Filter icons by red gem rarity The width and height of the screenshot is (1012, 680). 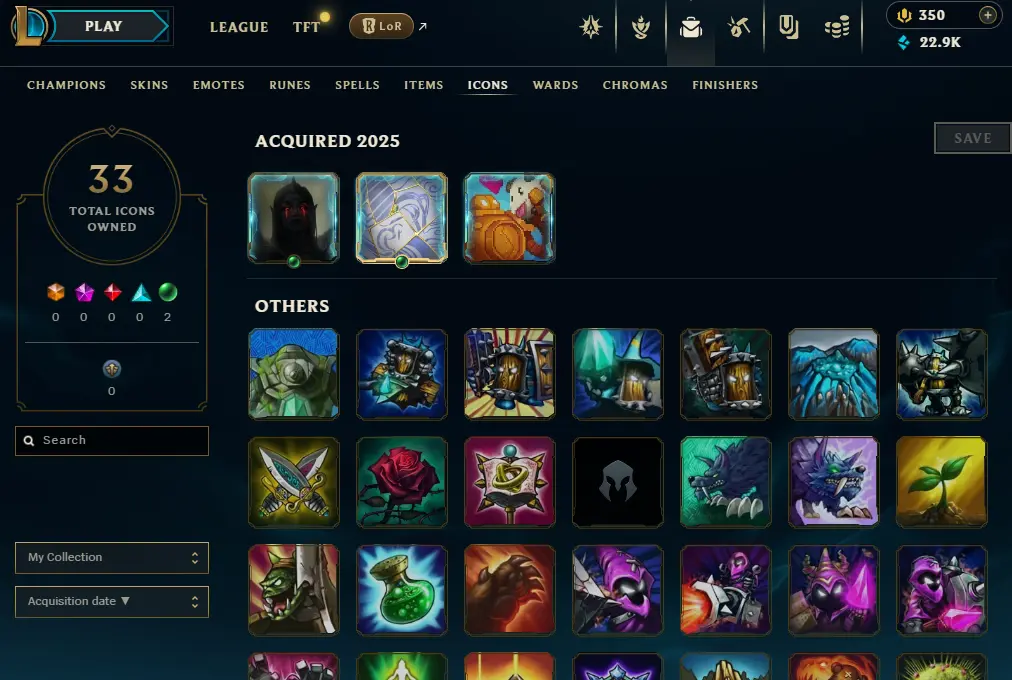(112, 292)
